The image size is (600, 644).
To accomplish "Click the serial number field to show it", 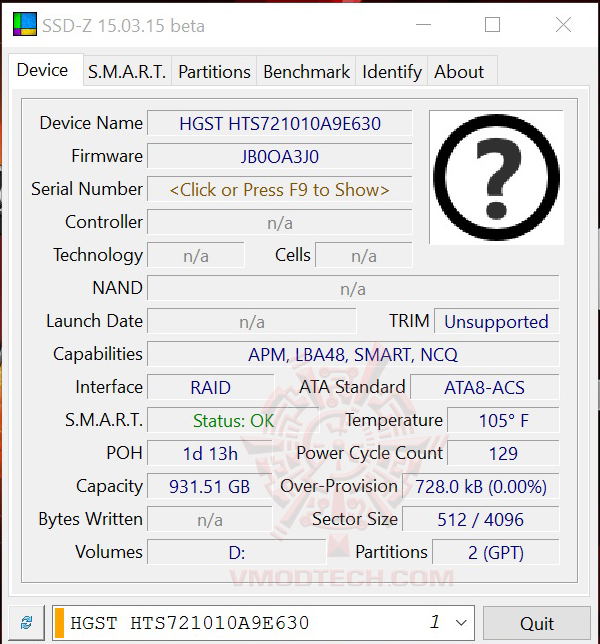I will 279,189.
